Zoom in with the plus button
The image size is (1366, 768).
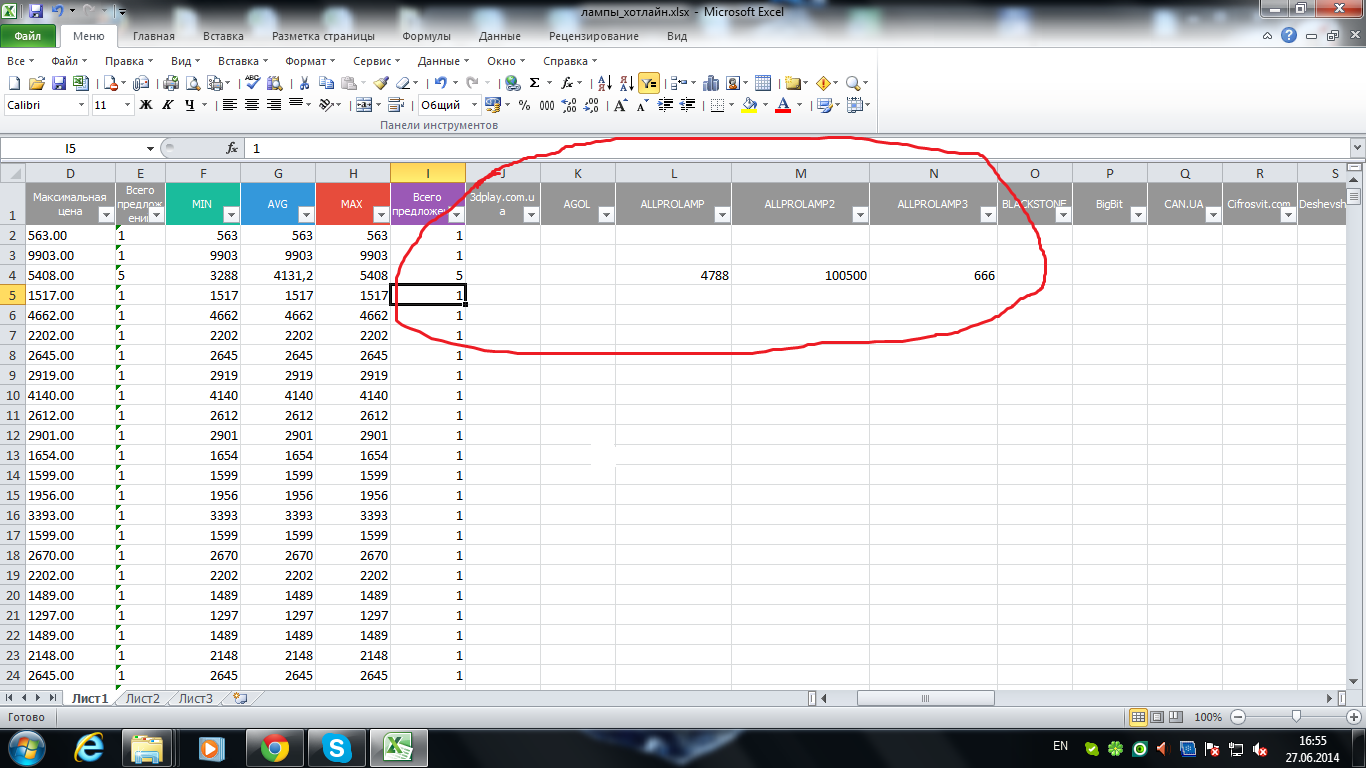tap(1353, 717)
